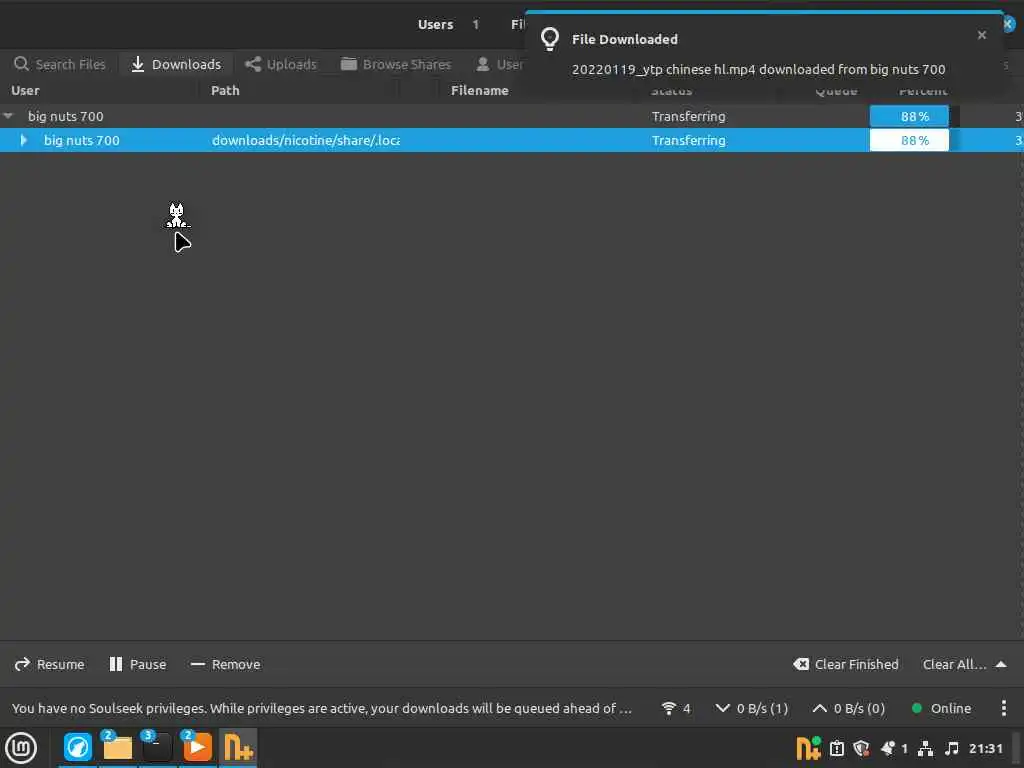1024x768 pixels.
Task: Click the clipboard tray icon
Action: tap(837, 748)
